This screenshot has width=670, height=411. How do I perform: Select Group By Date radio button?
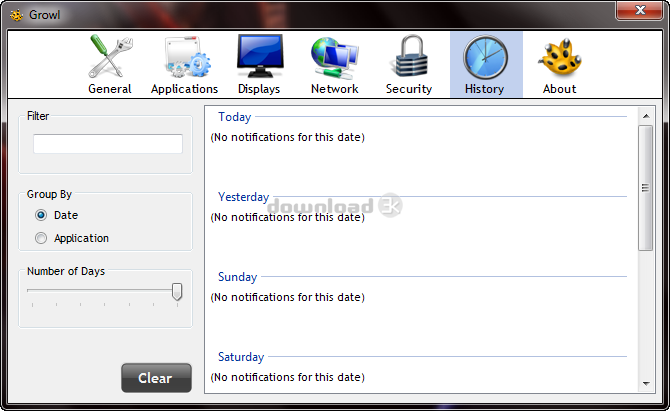[41, 215]
